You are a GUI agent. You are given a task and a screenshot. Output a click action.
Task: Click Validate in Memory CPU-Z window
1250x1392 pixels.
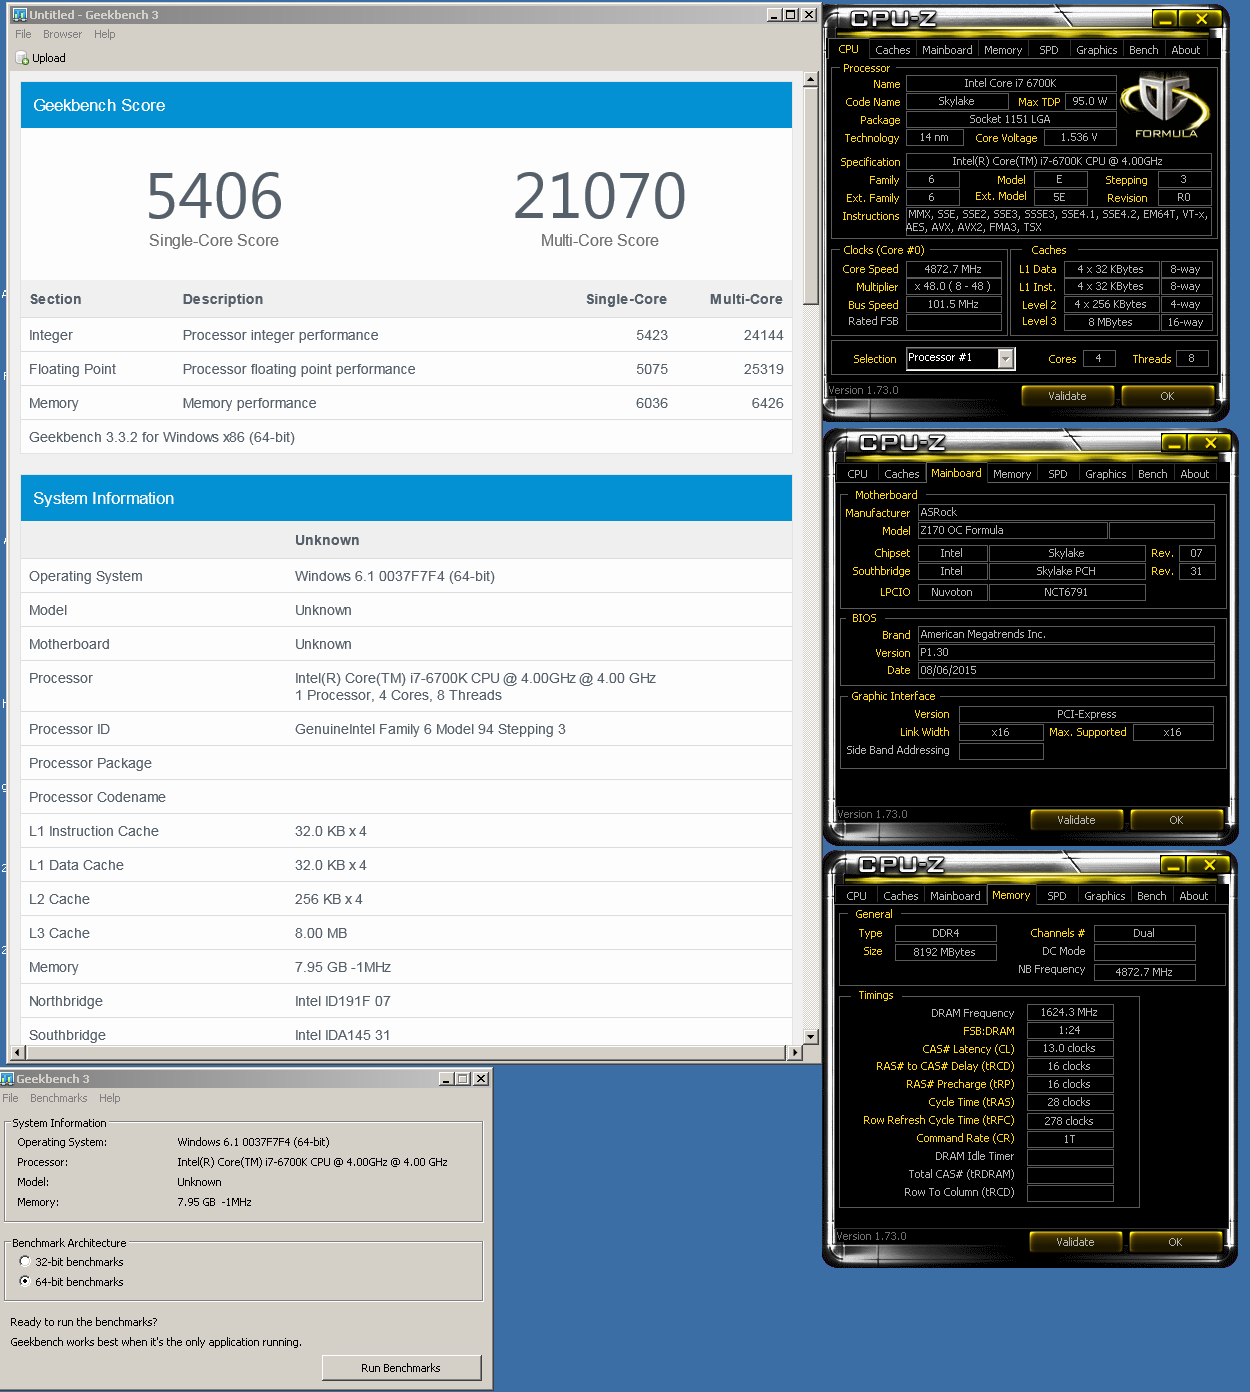coord(1075,1242)
